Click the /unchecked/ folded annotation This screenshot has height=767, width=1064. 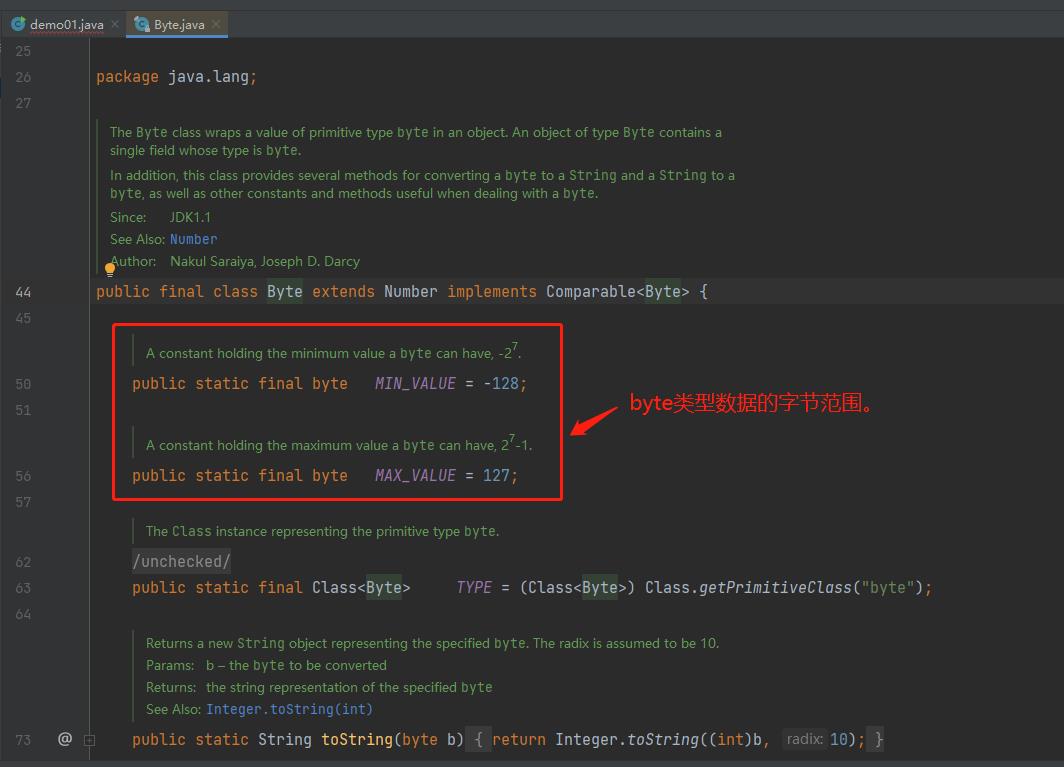coord(182,561)
